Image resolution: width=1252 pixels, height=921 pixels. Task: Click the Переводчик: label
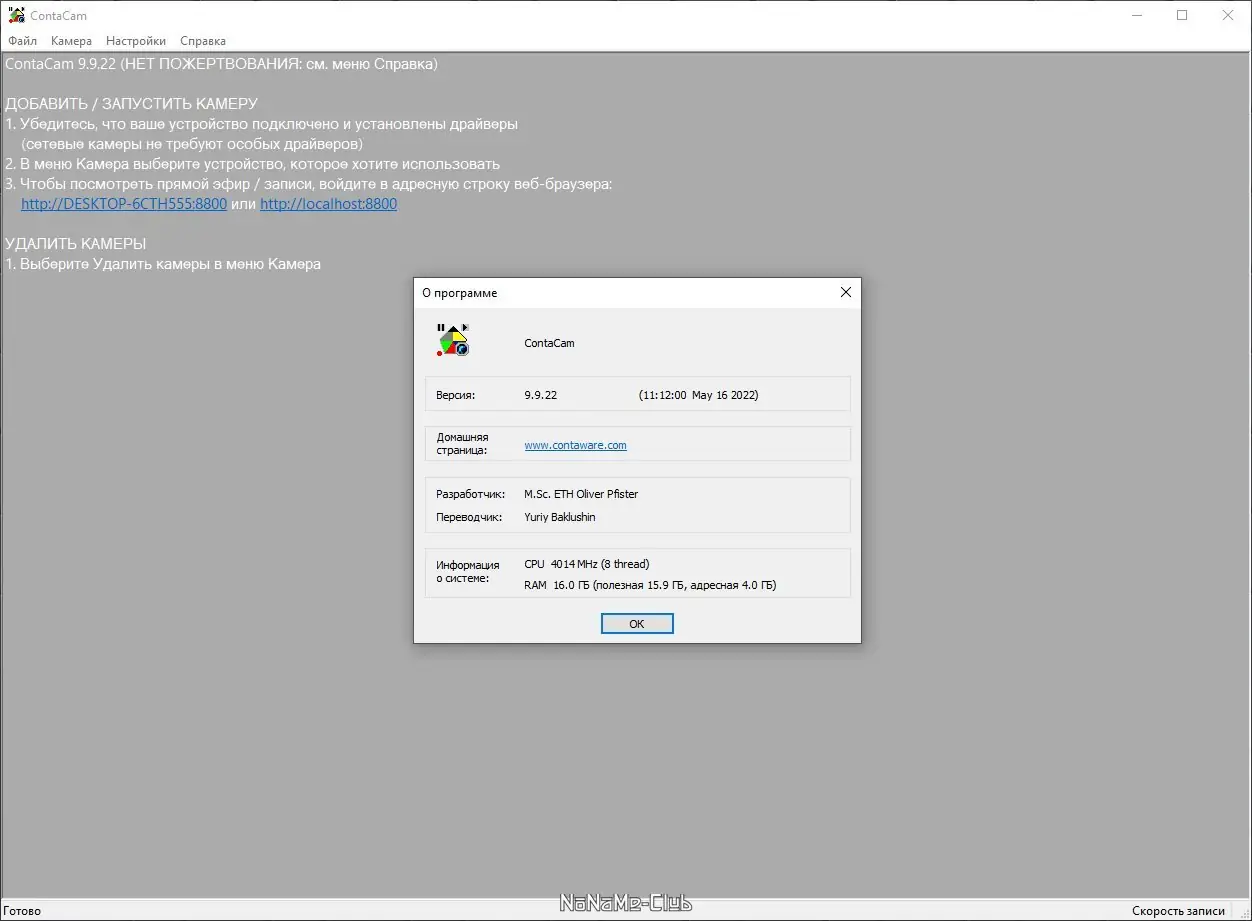(467, 517)
